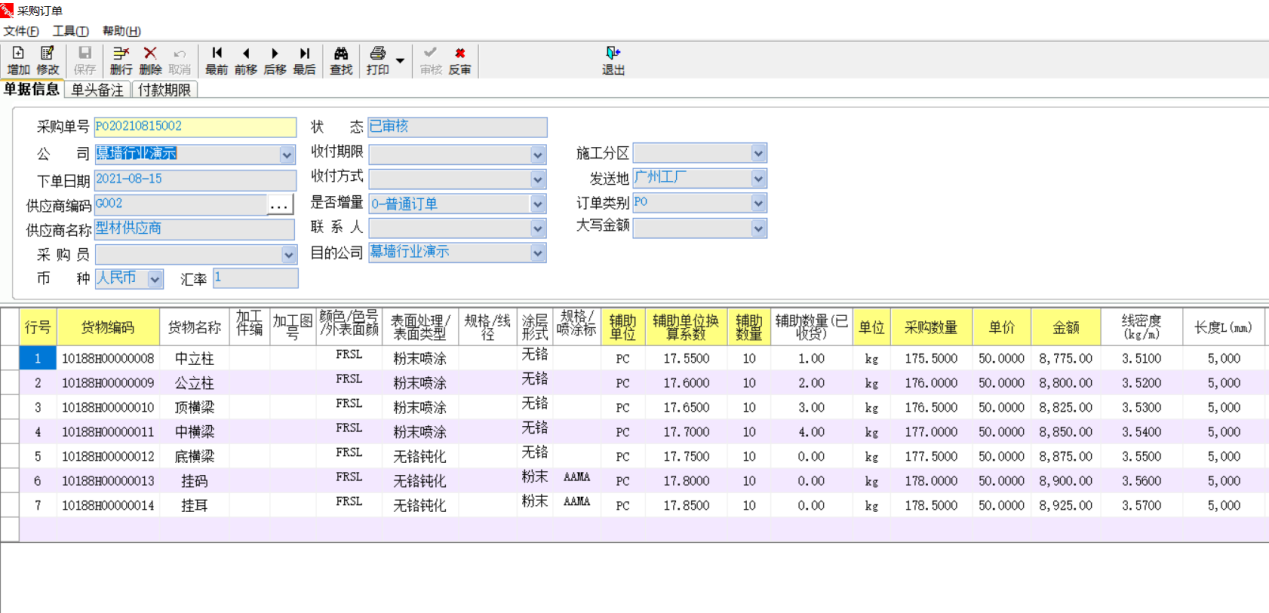
Task: Open the 收付方式 dropdown
Action: pyautogui.click(x=538, y=179)
